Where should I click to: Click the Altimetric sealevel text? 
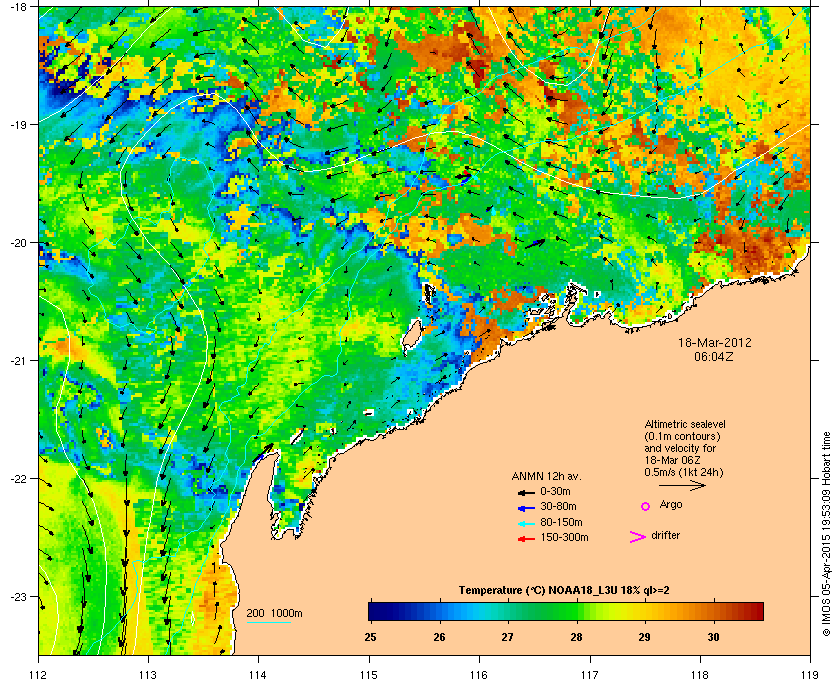685,424
